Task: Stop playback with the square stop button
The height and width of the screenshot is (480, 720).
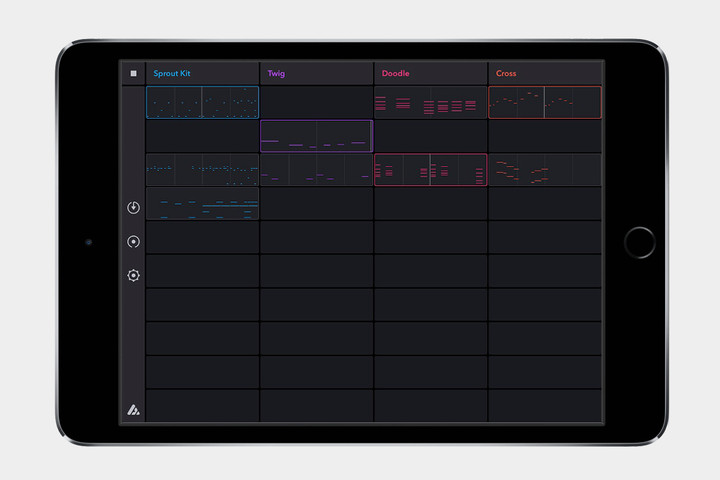Action: coord(134,73)
